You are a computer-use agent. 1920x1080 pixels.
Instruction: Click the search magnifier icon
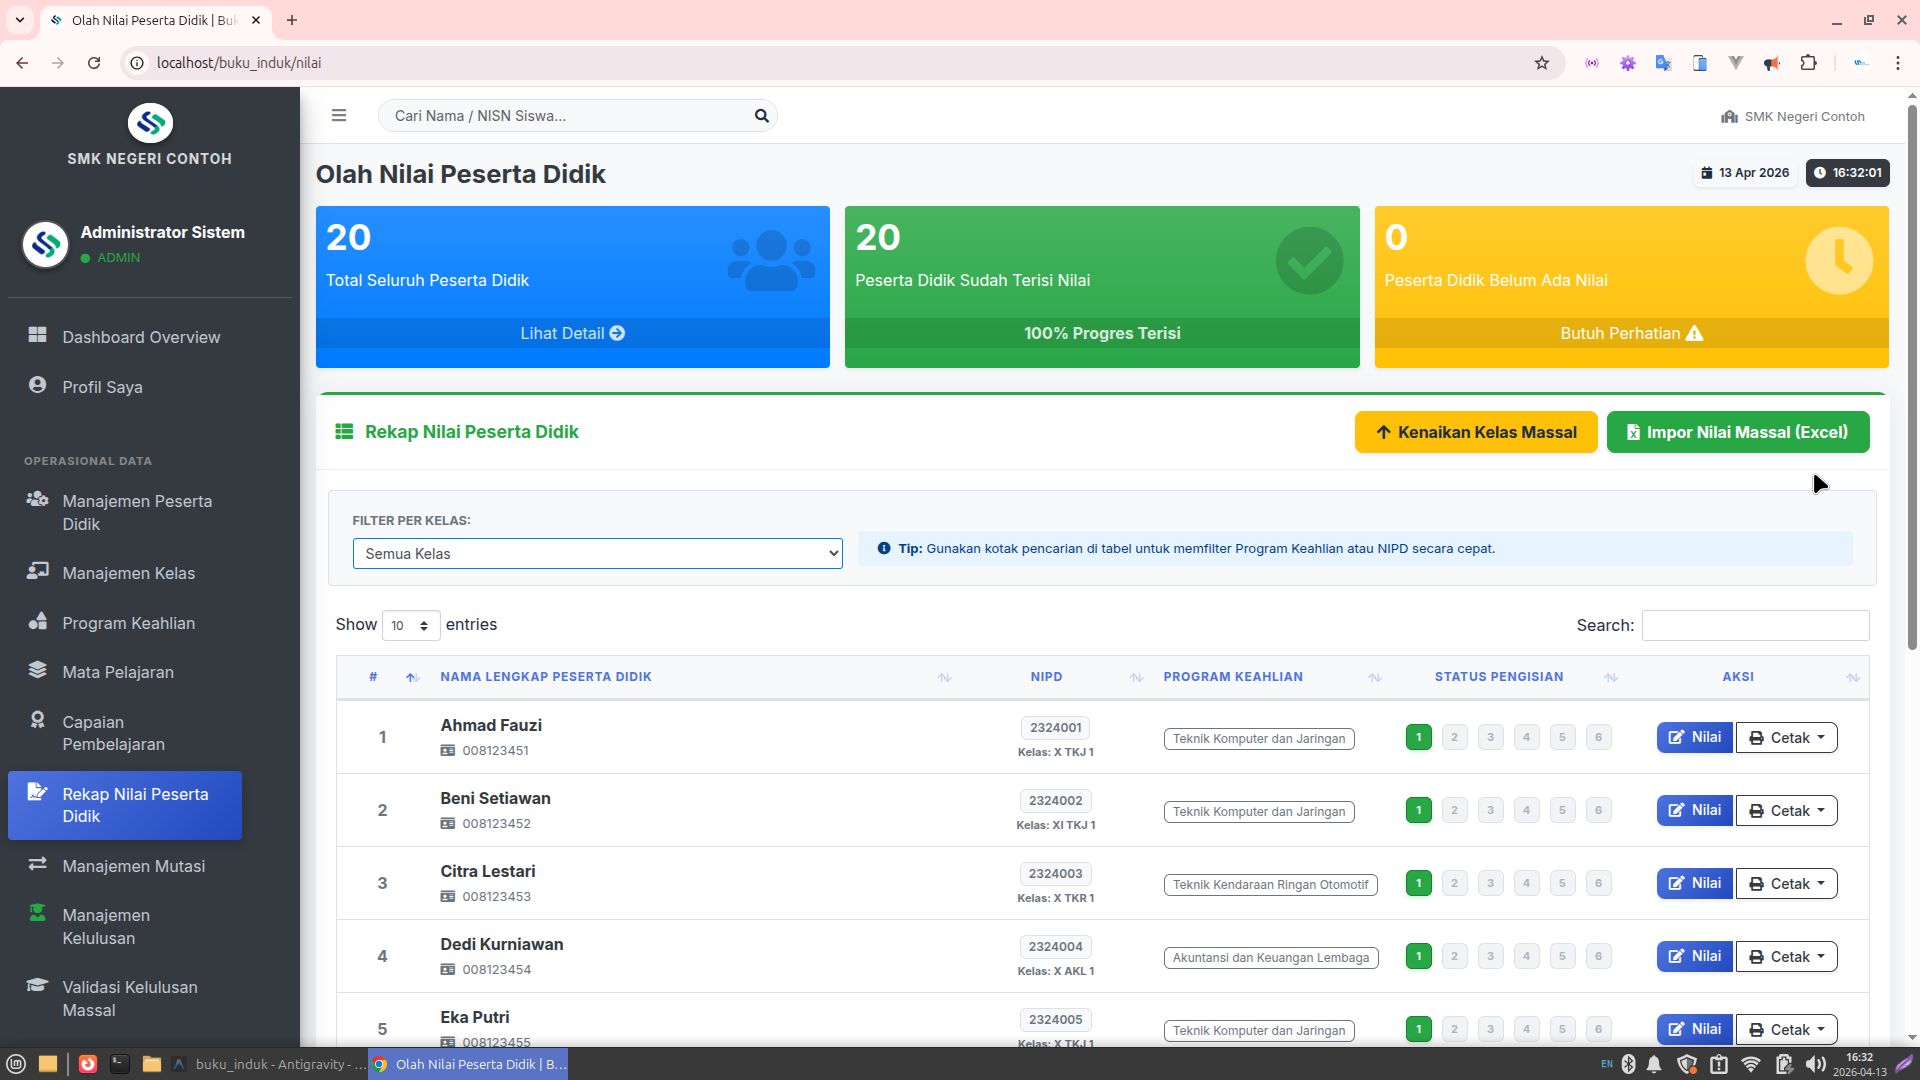pos(761,116)
